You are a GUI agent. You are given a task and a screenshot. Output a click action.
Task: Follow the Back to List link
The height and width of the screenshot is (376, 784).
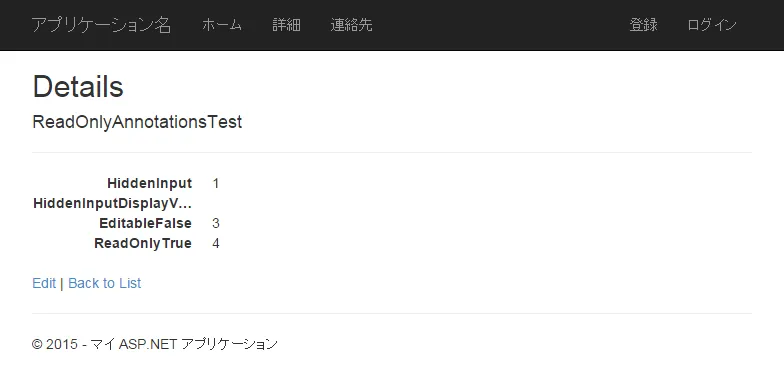pos(104,283)
